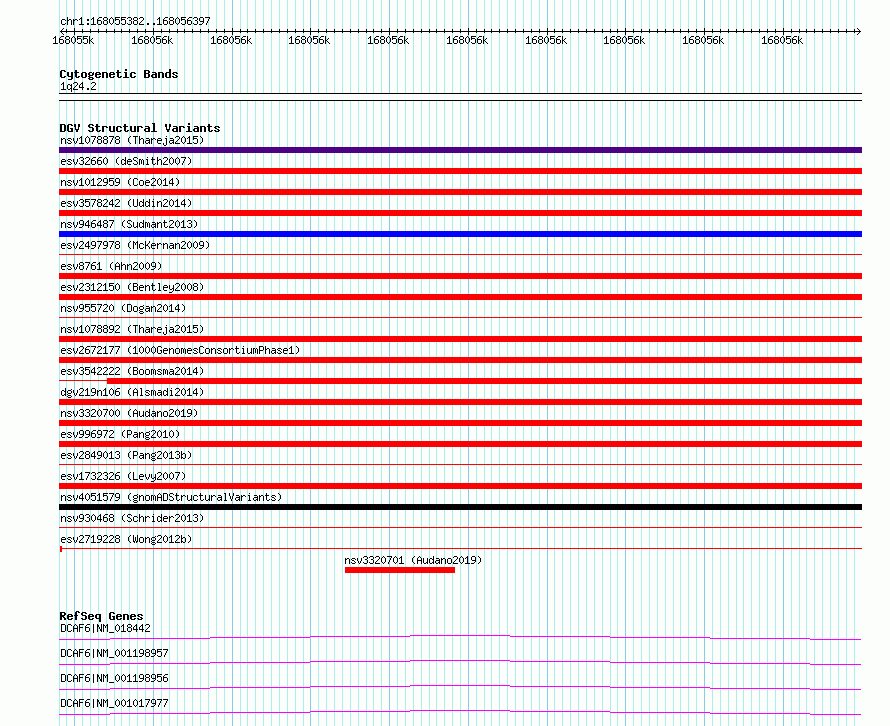890x726 pixels.
Task: Click the red bar under esv996972
Action: (460, 444)
